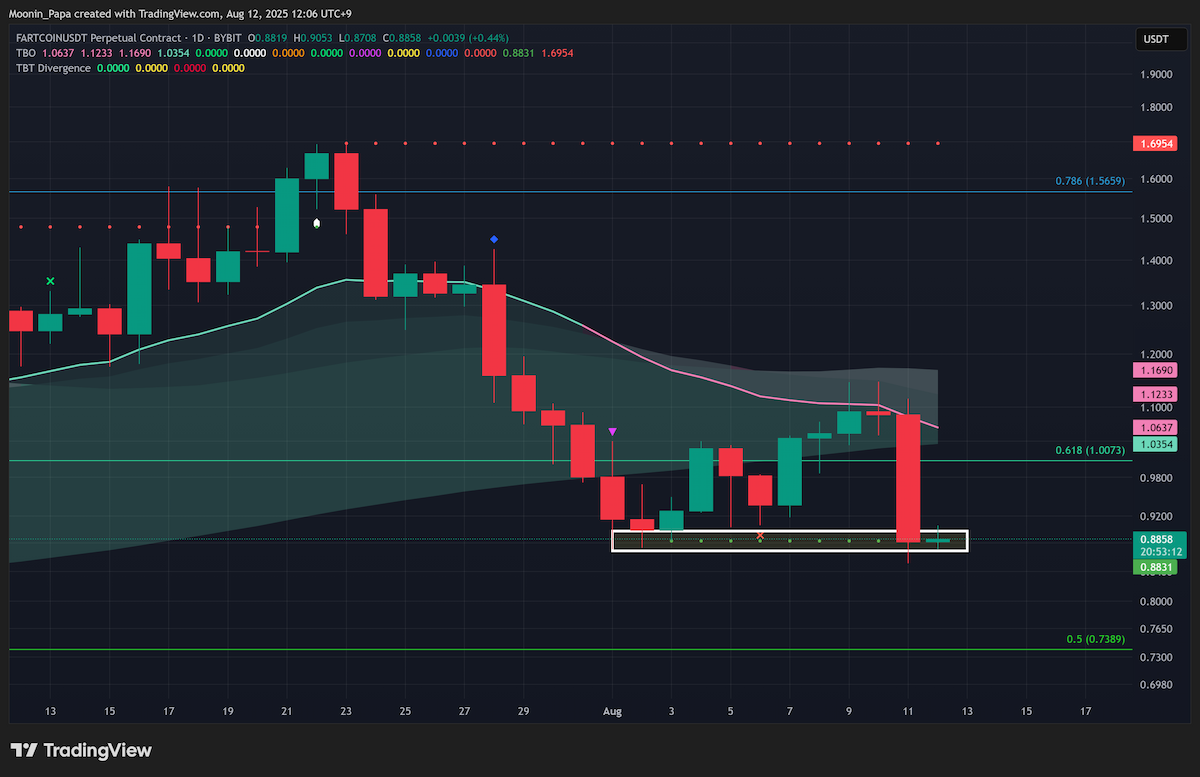Click the 0.618 (1.0073) Fibonacci level label
Image resolution: width=1200 pixels, height=777 pixels.
pos(1091,450)
